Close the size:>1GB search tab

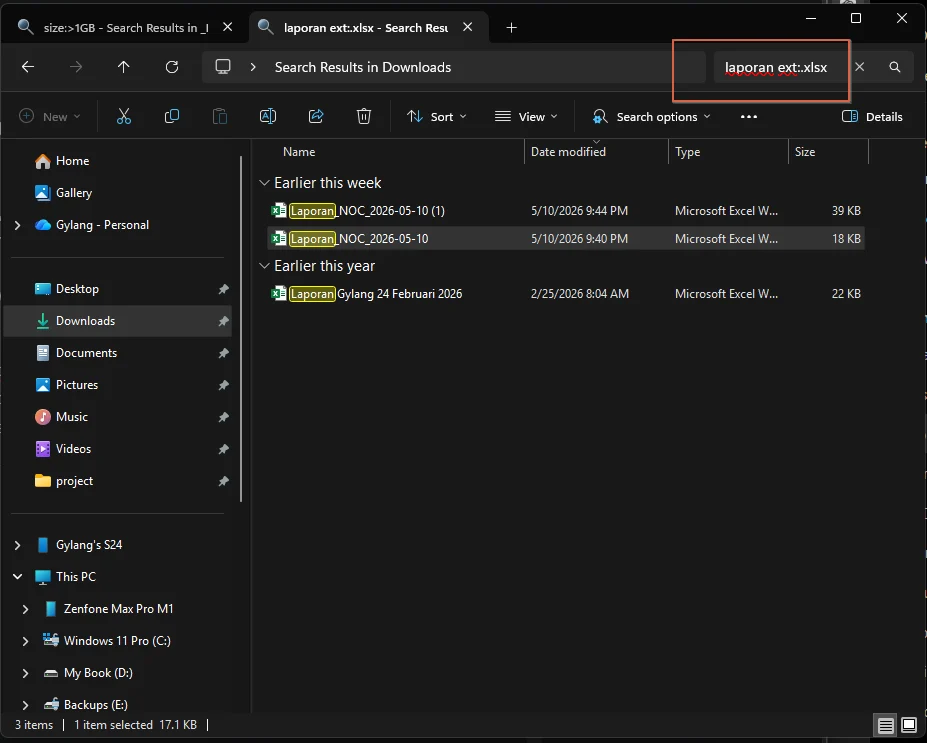228,27
